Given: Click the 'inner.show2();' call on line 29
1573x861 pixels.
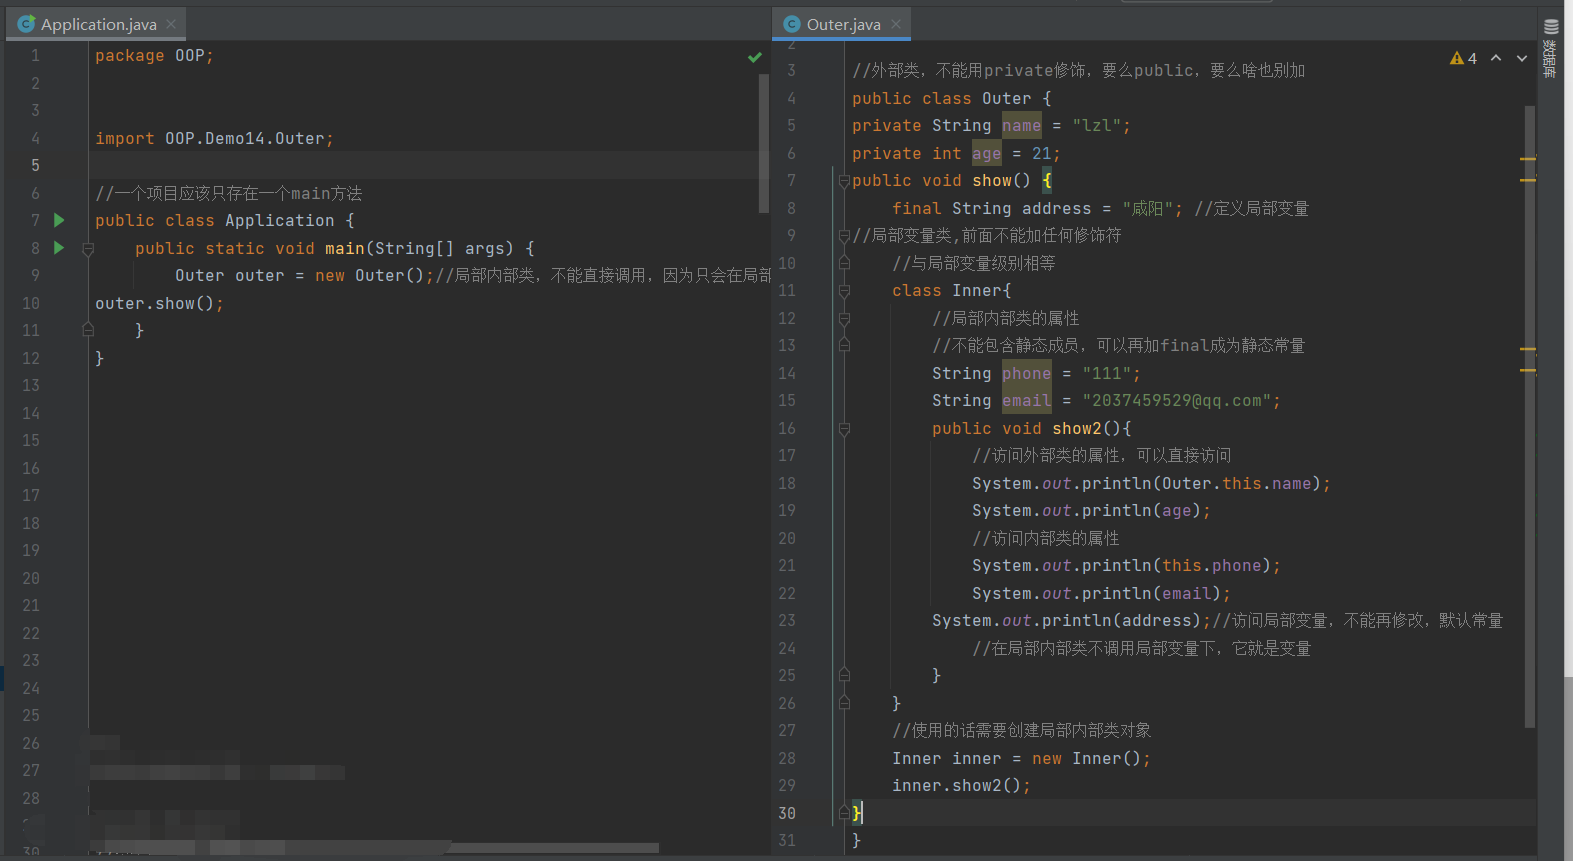Looking at the screenshot, I should 961,785.
